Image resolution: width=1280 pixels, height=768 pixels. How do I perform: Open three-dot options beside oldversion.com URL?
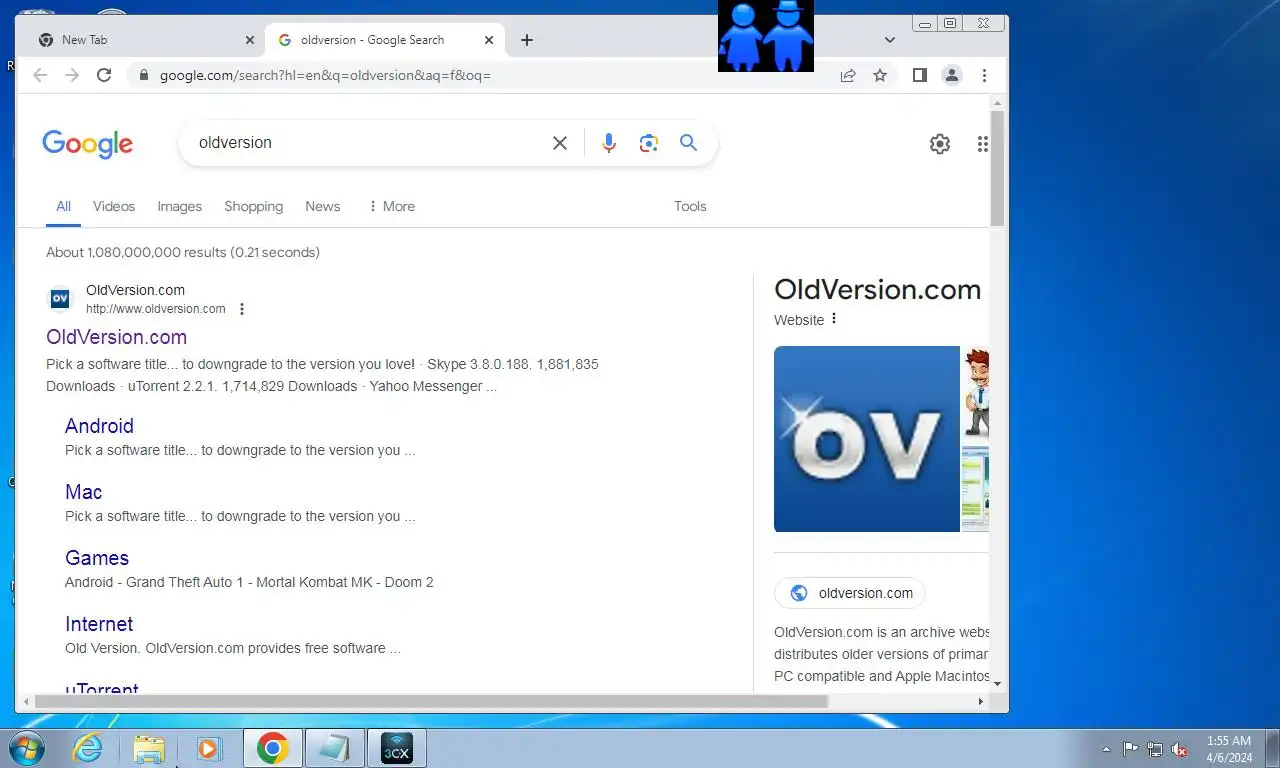click(242, 309)
